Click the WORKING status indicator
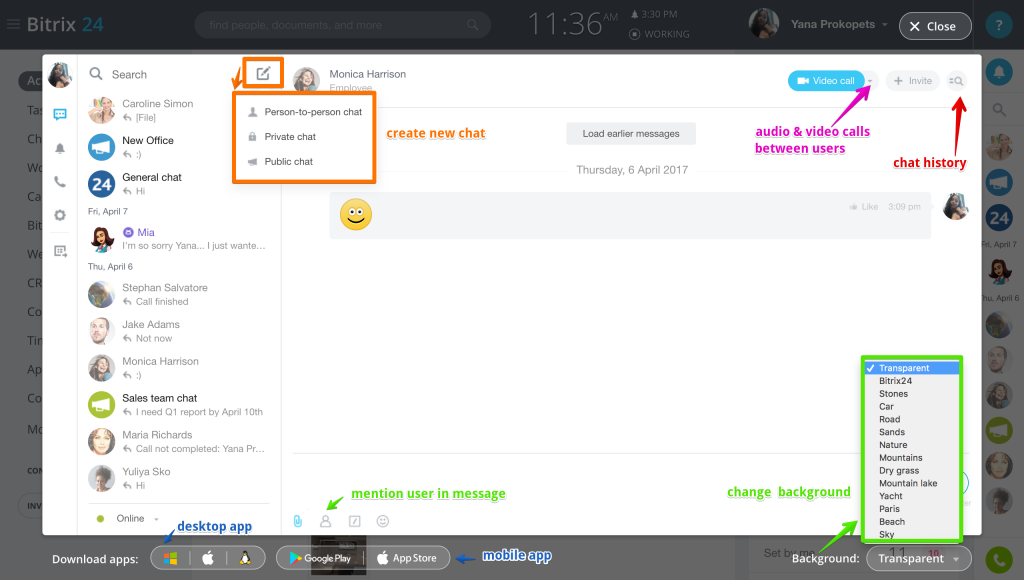The width and height of the screenshot is (1024, 580). 660,34
